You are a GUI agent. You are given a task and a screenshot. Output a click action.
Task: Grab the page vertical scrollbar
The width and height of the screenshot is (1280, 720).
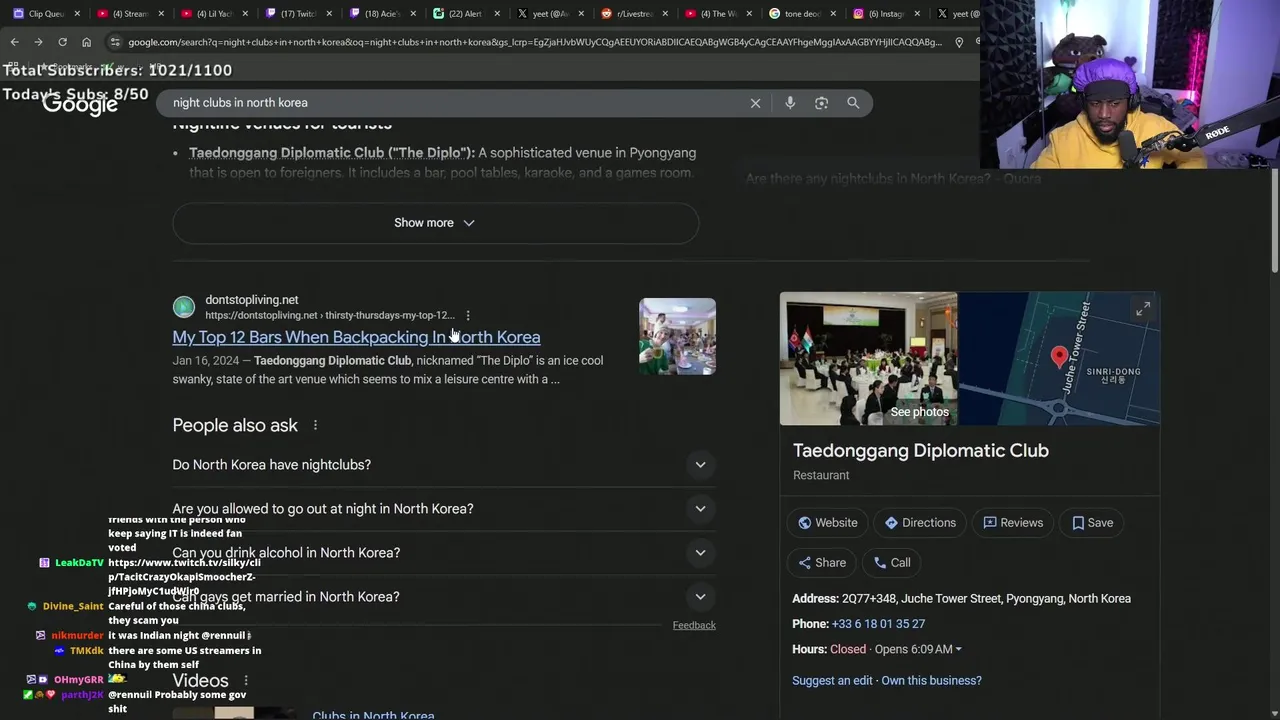[1274, 220]
